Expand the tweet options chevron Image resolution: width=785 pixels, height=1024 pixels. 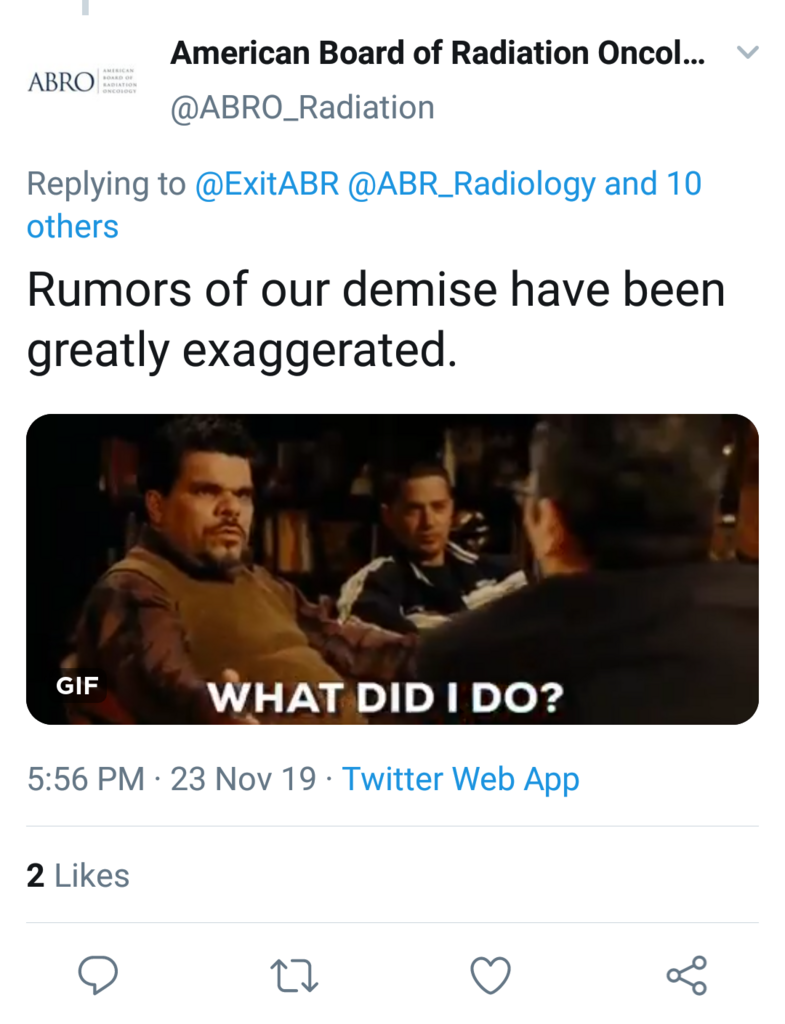point(747,52)
